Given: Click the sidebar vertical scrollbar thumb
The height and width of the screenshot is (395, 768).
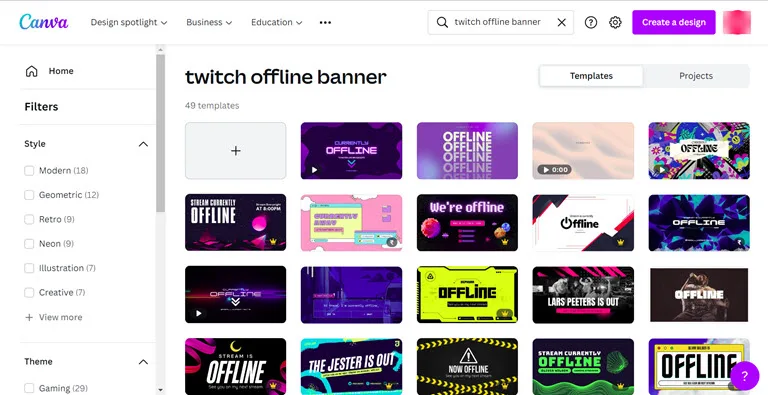Looking at the screenshot, I should [x=160, y=133].
